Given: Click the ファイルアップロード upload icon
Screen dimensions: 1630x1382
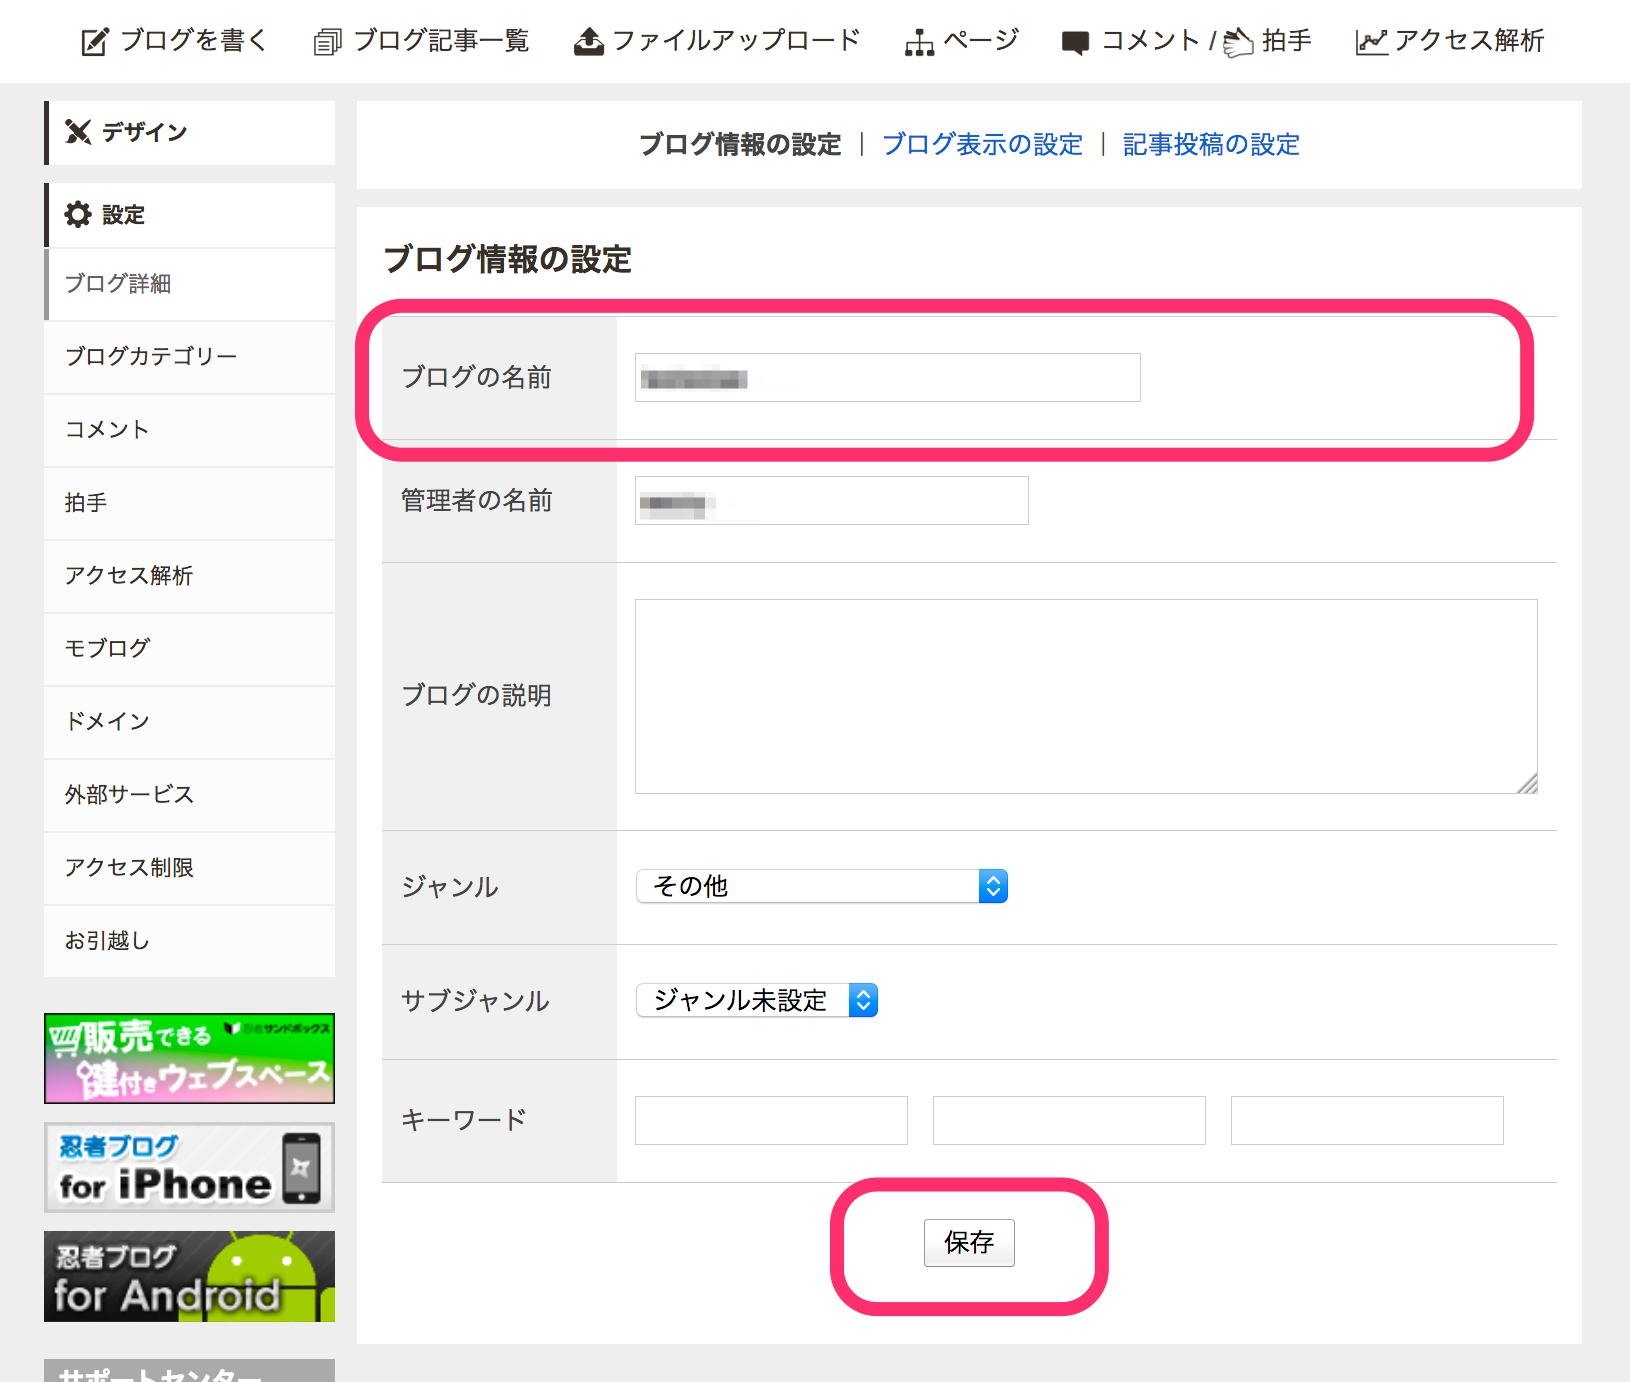Looking at the screenshot, I should click(x=588, y=40).
